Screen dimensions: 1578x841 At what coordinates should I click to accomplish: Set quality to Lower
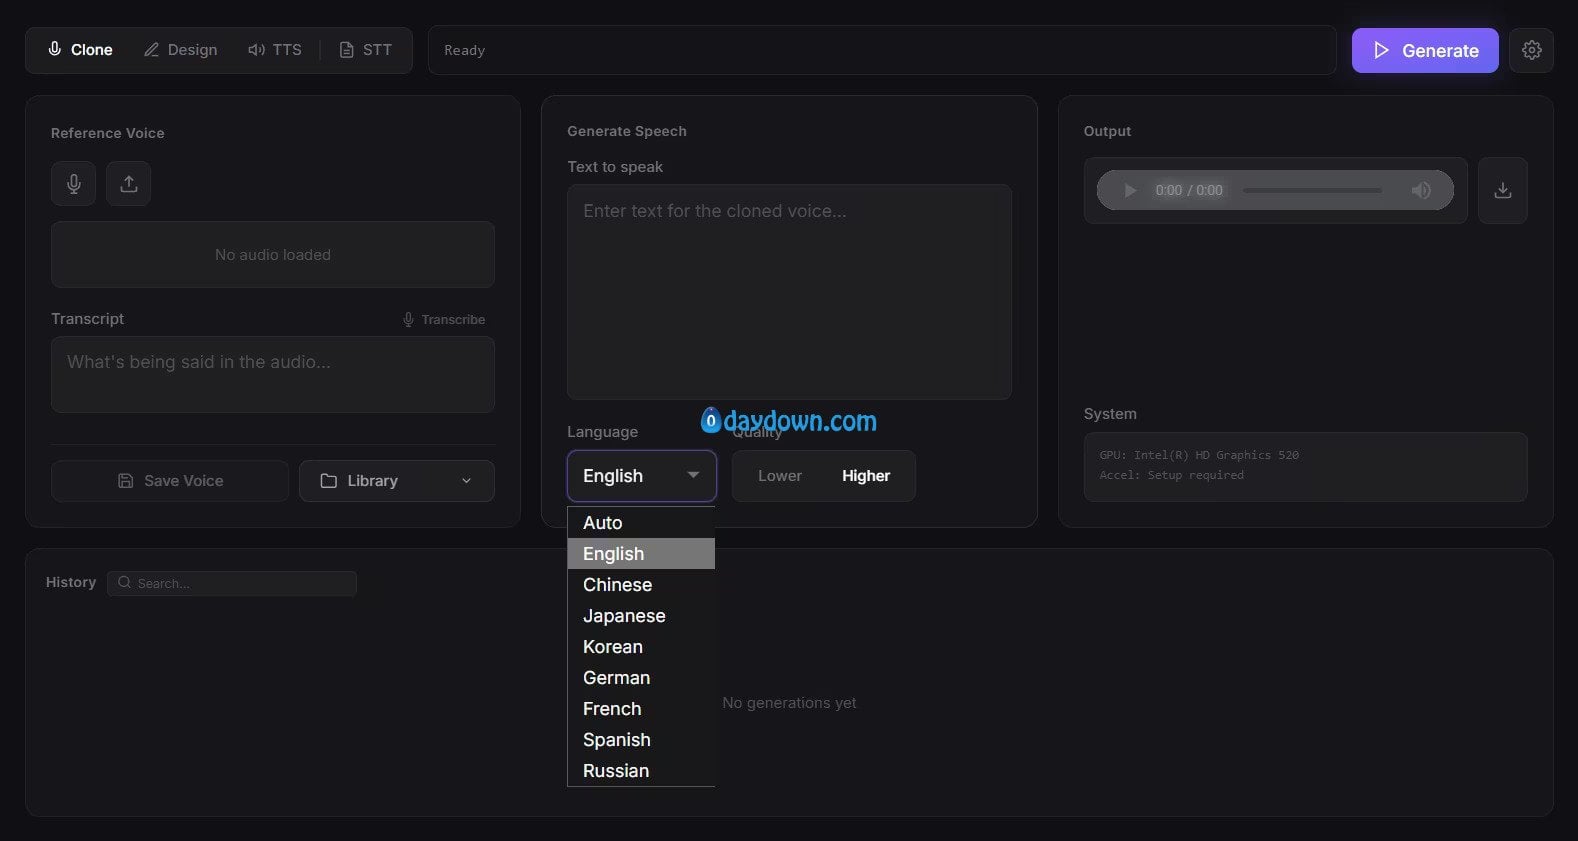click(780, 476)
